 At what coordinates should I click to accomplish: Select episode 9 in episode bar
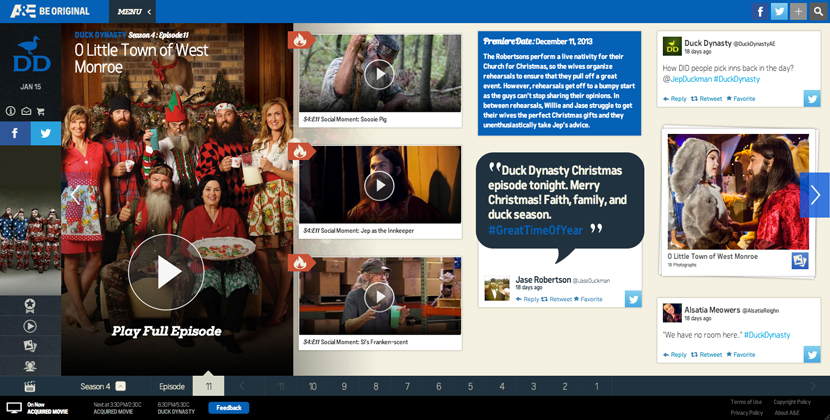pyautogui.click(x=344, y=386)
